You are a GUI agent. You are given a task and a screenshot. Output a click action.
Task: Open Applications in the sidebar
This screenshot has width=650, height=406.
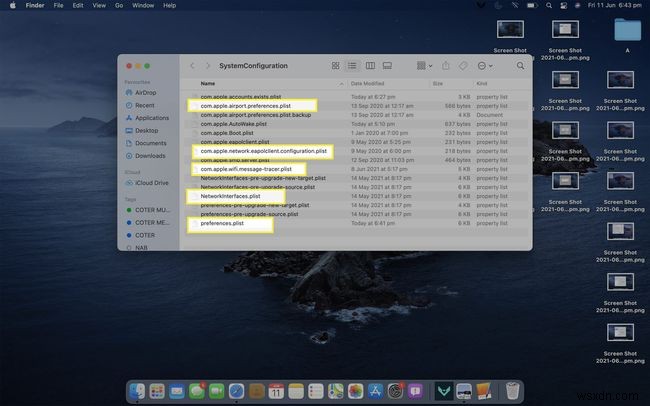point(147,118)
